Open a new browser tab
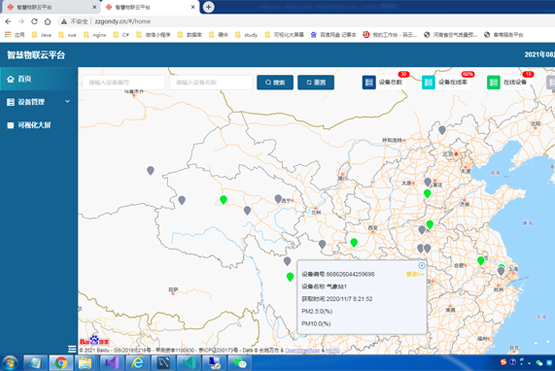 tap(208, 7)
